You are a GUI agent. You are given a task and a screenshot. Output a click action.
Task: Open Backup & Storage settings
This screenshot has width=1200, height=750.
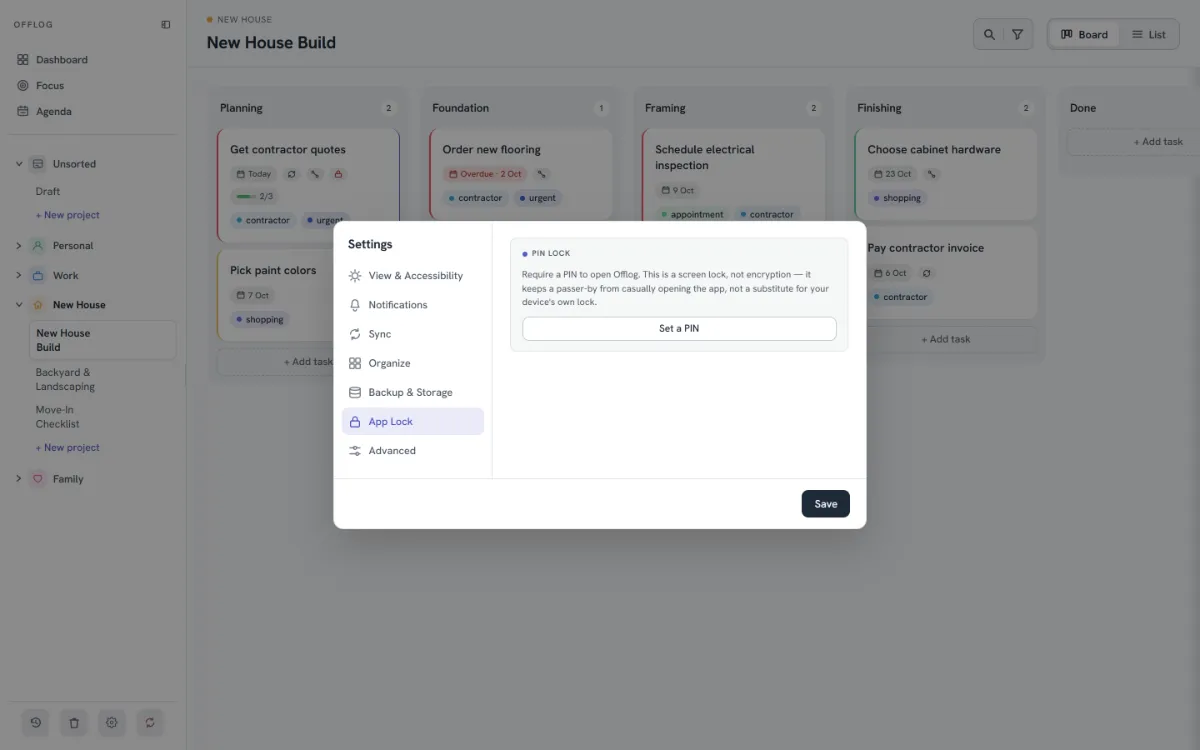[x=413, y=392]
